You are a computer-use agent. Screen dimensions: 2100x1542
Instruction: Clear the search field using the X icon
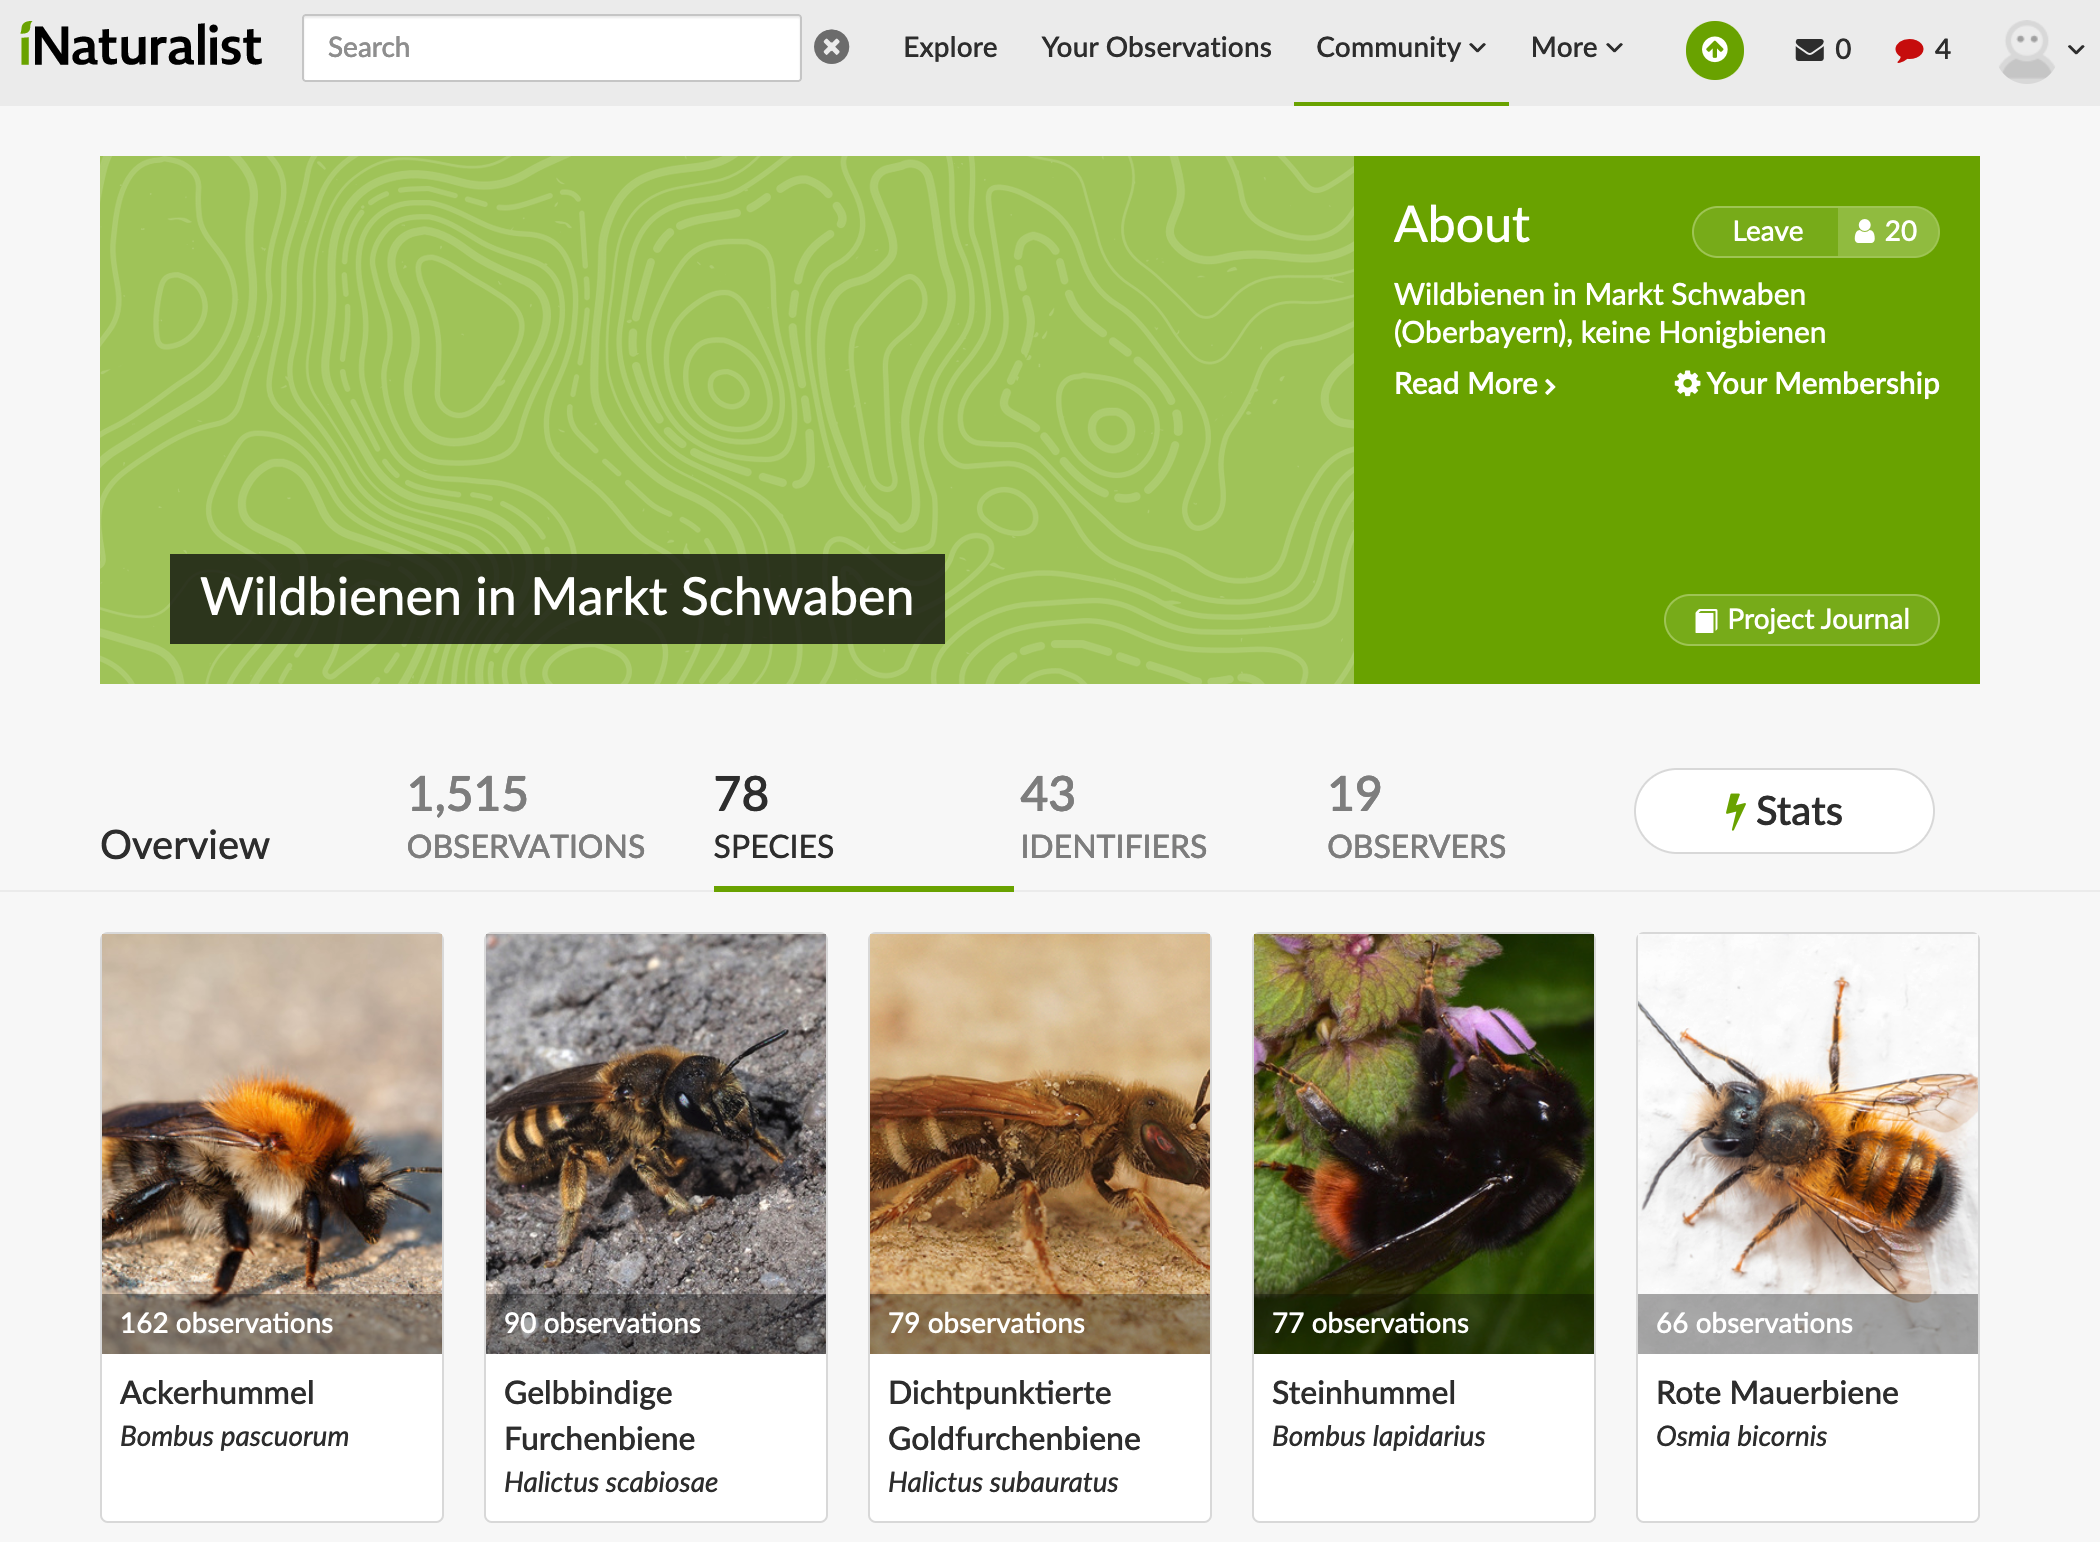point(833,46)
